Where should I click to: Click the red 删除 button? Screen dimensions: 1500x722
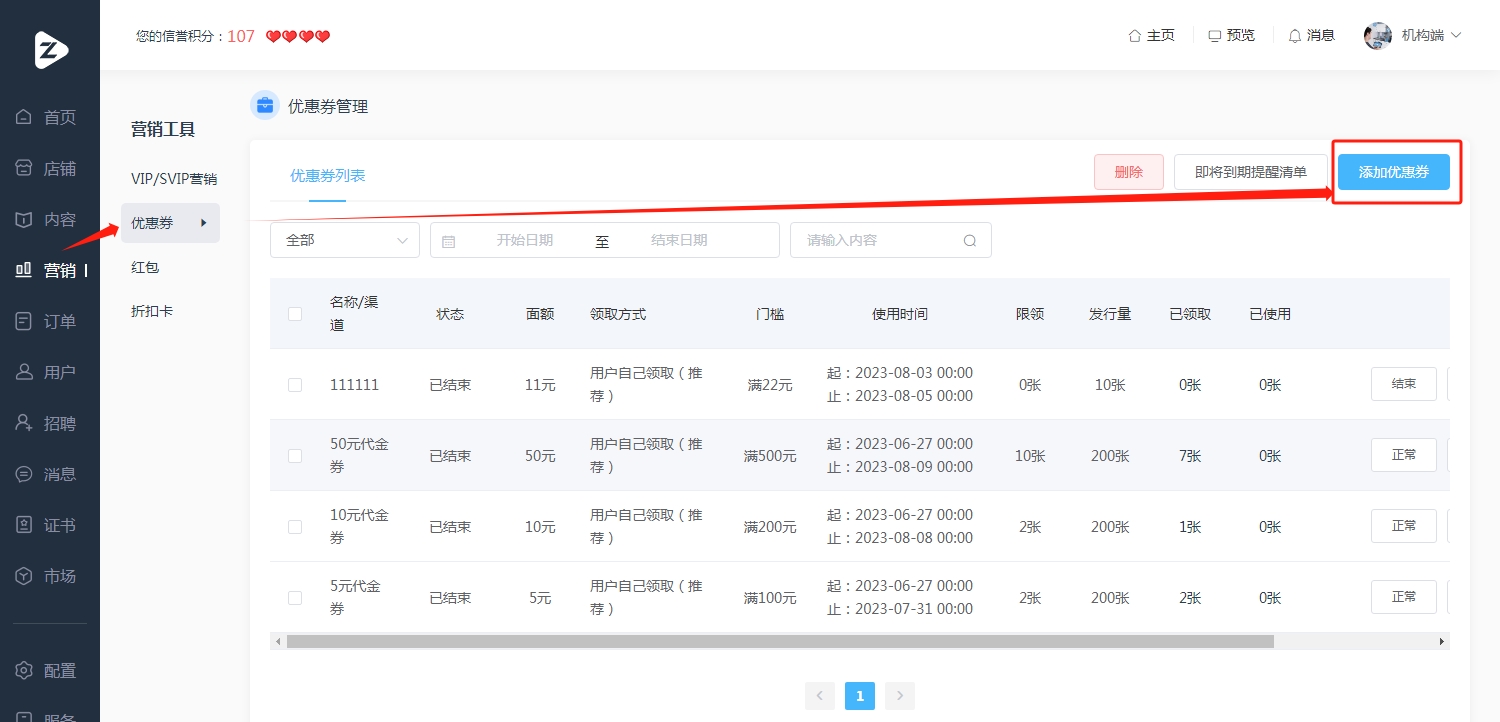click(1129, 172)
